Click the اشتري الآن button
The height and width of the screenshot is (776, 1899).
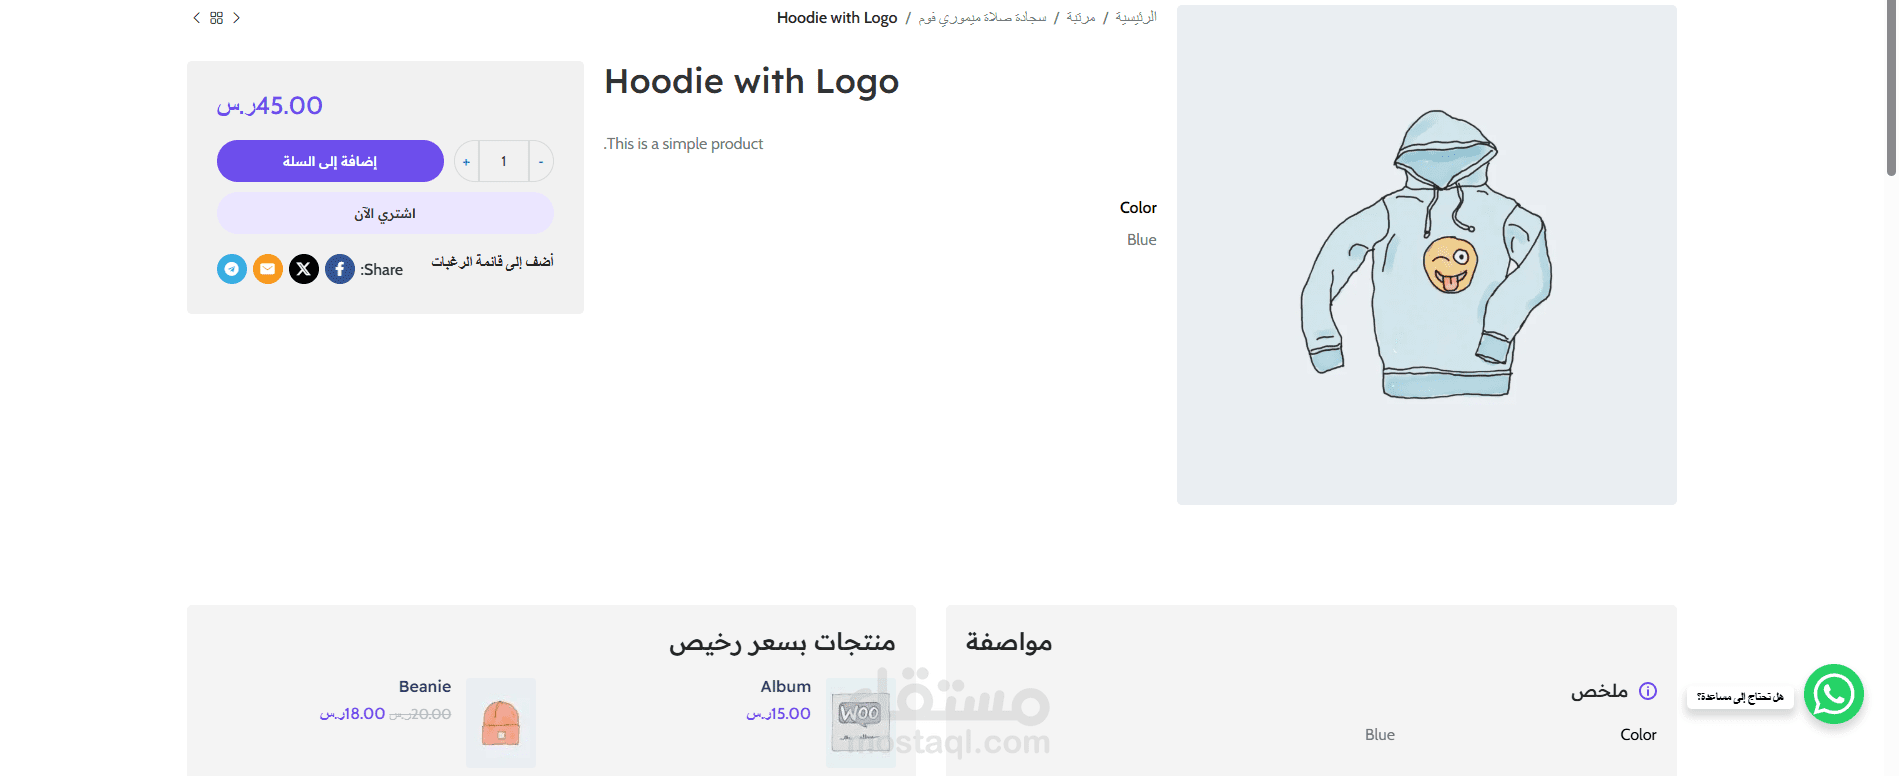coord(385,213)
